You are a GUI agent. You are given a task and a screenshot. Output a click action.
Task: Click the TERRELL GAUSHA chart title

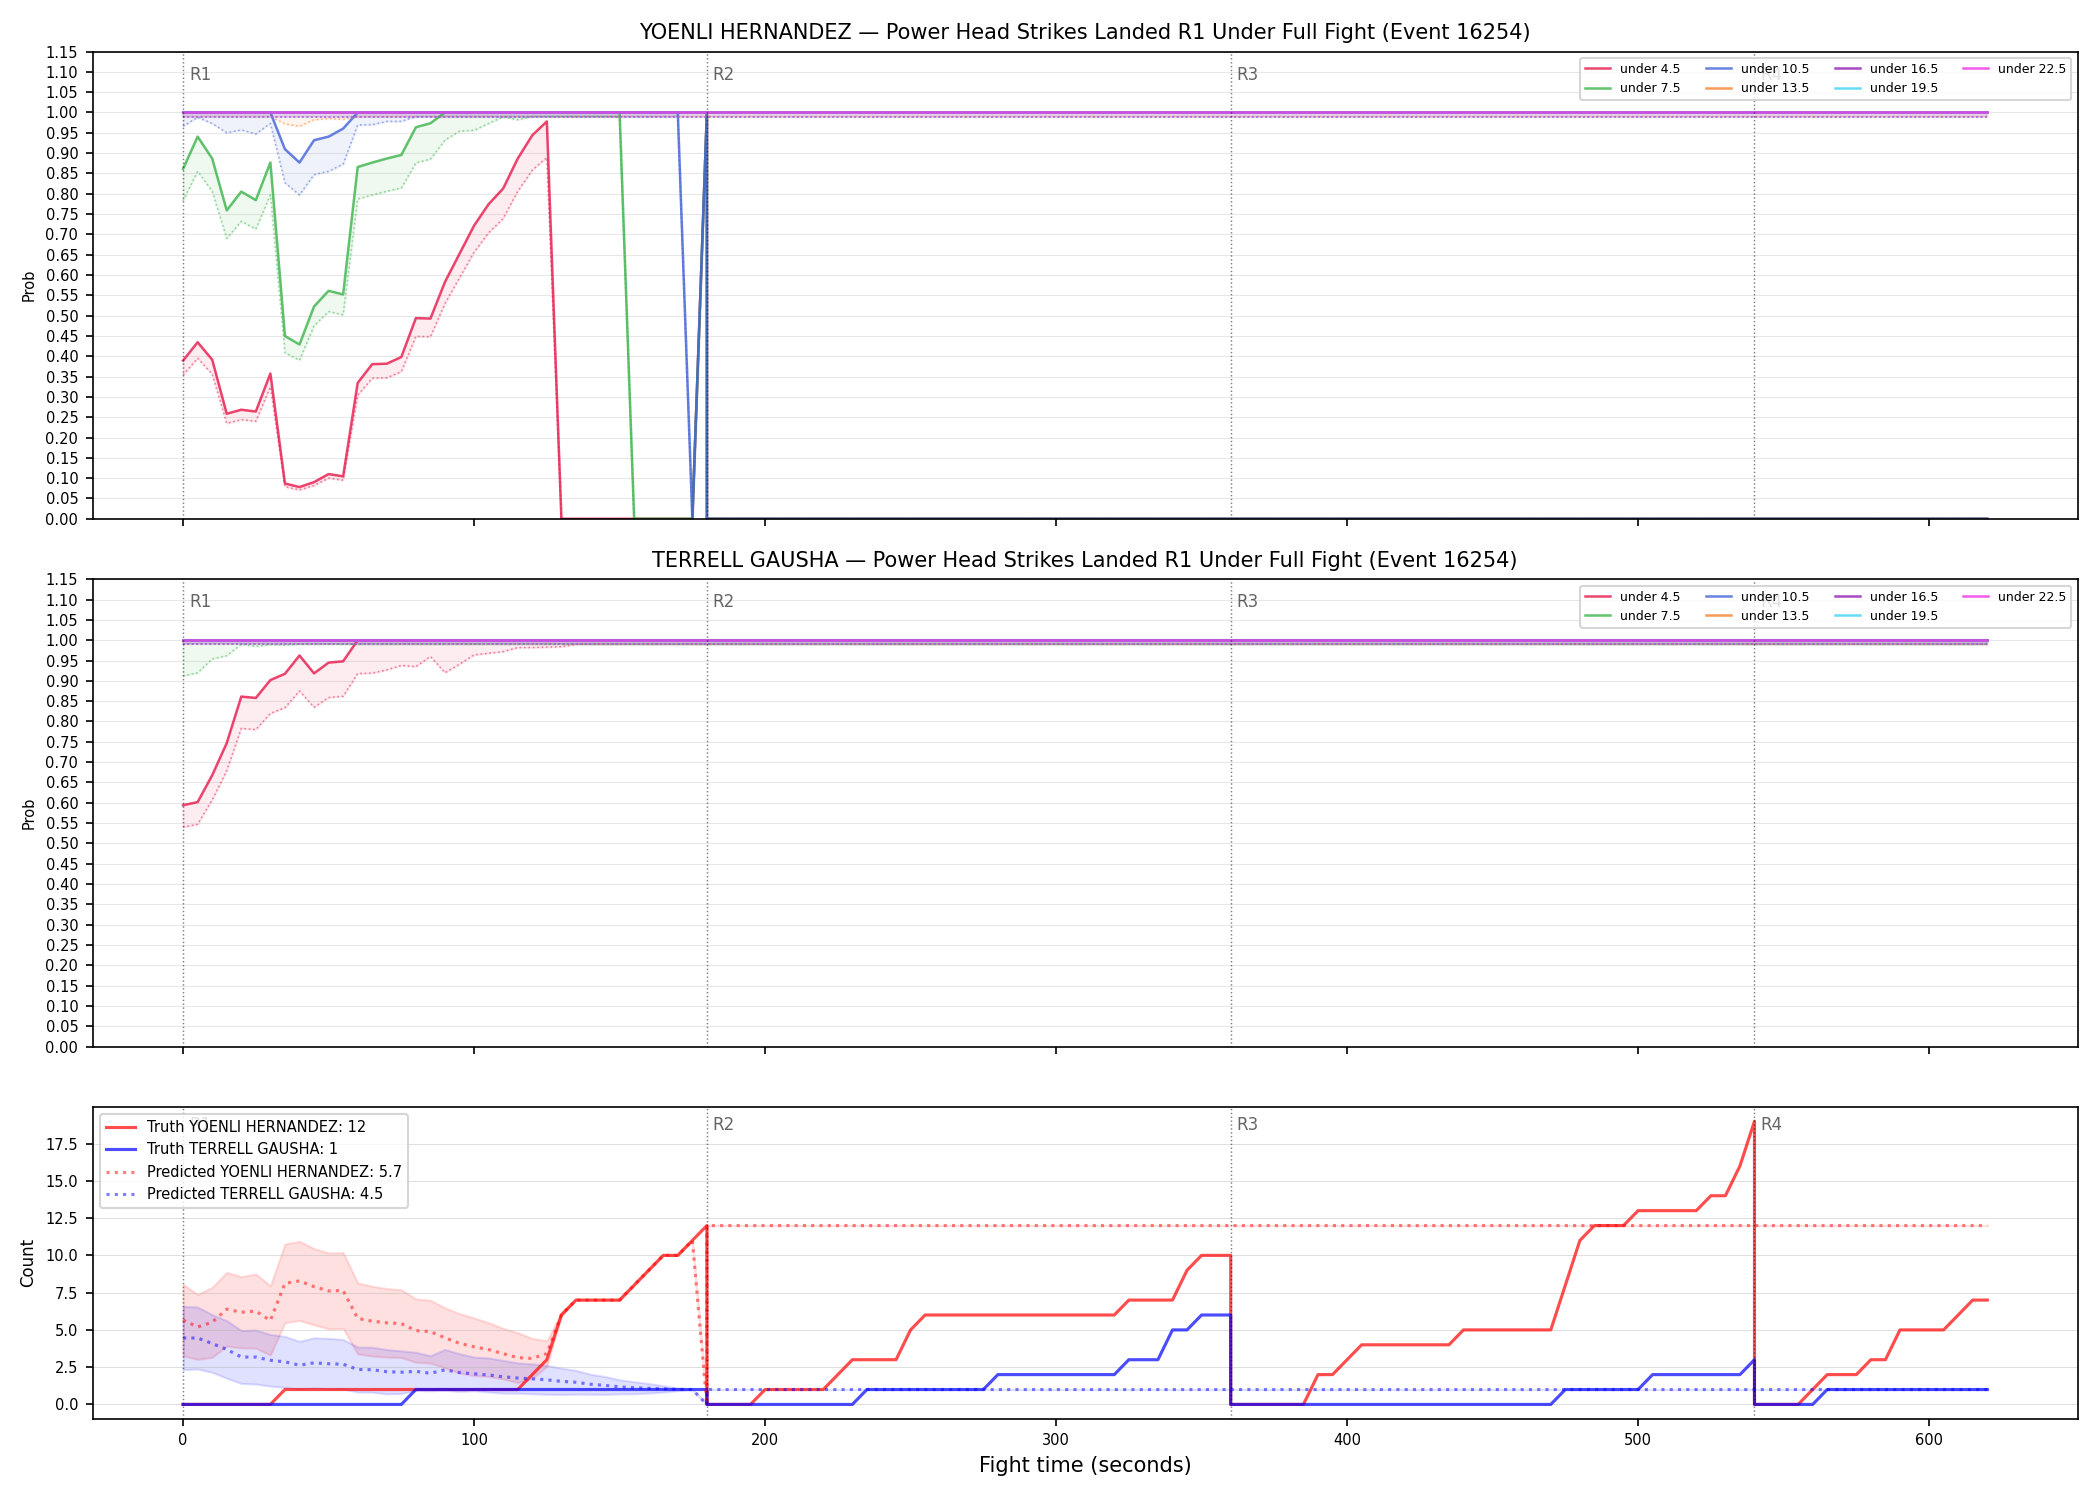point(1084,560)
